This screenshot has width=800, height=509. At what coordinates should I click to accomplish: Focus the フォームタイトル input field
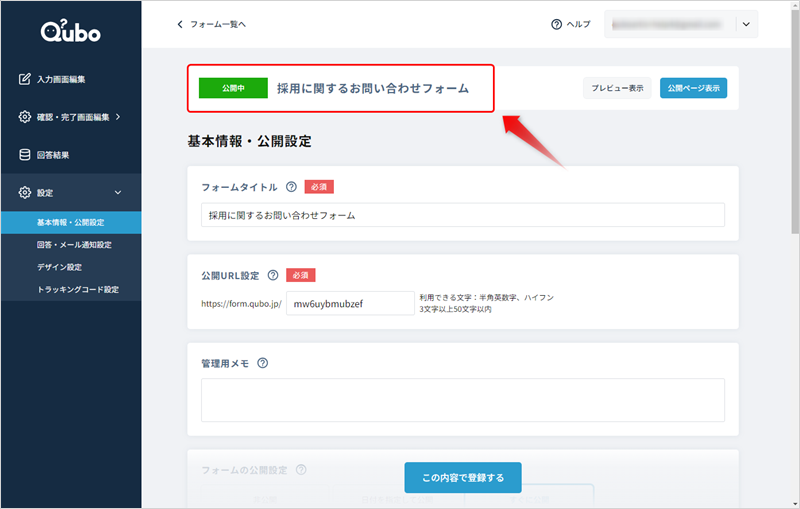(x=463, y=215)
